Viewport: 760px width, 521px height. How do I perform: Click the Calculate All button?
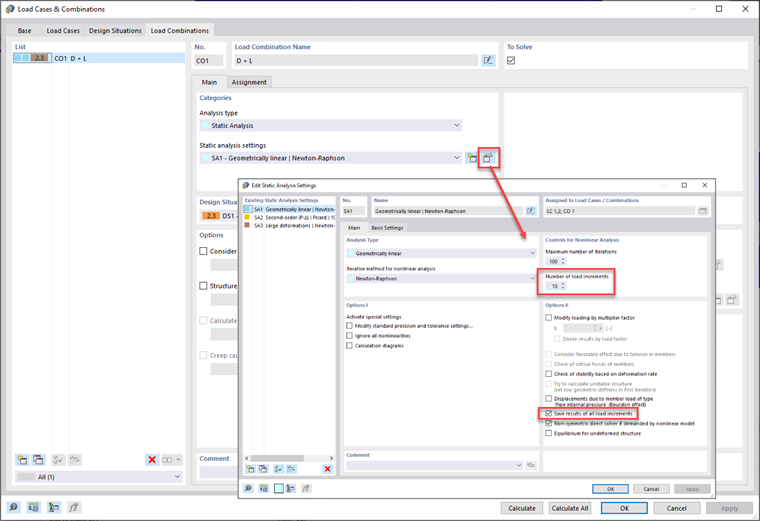coord(570,508)
